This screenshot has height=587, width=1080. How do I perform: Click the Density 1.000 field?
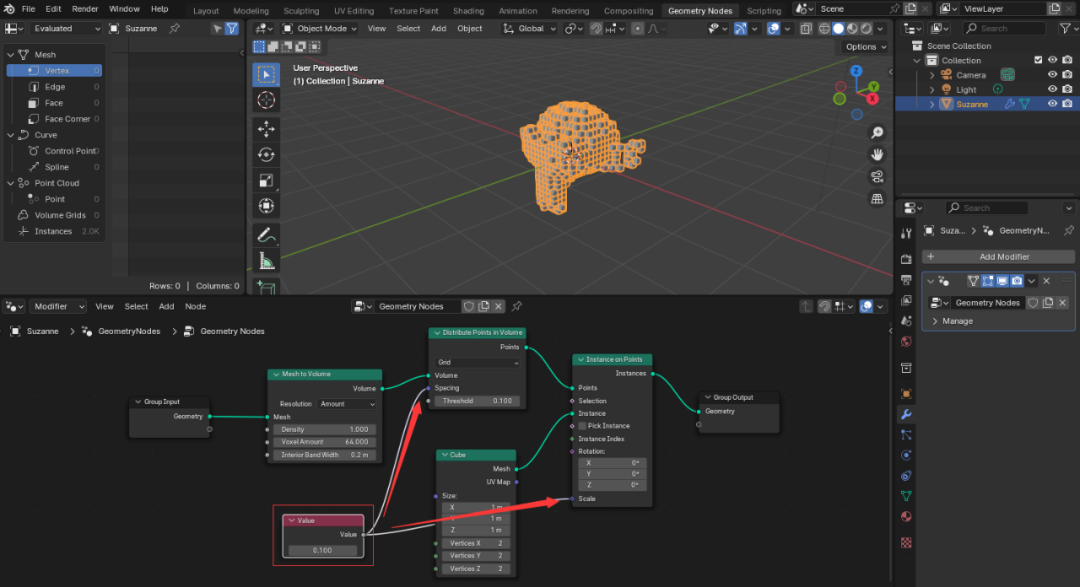324,429
